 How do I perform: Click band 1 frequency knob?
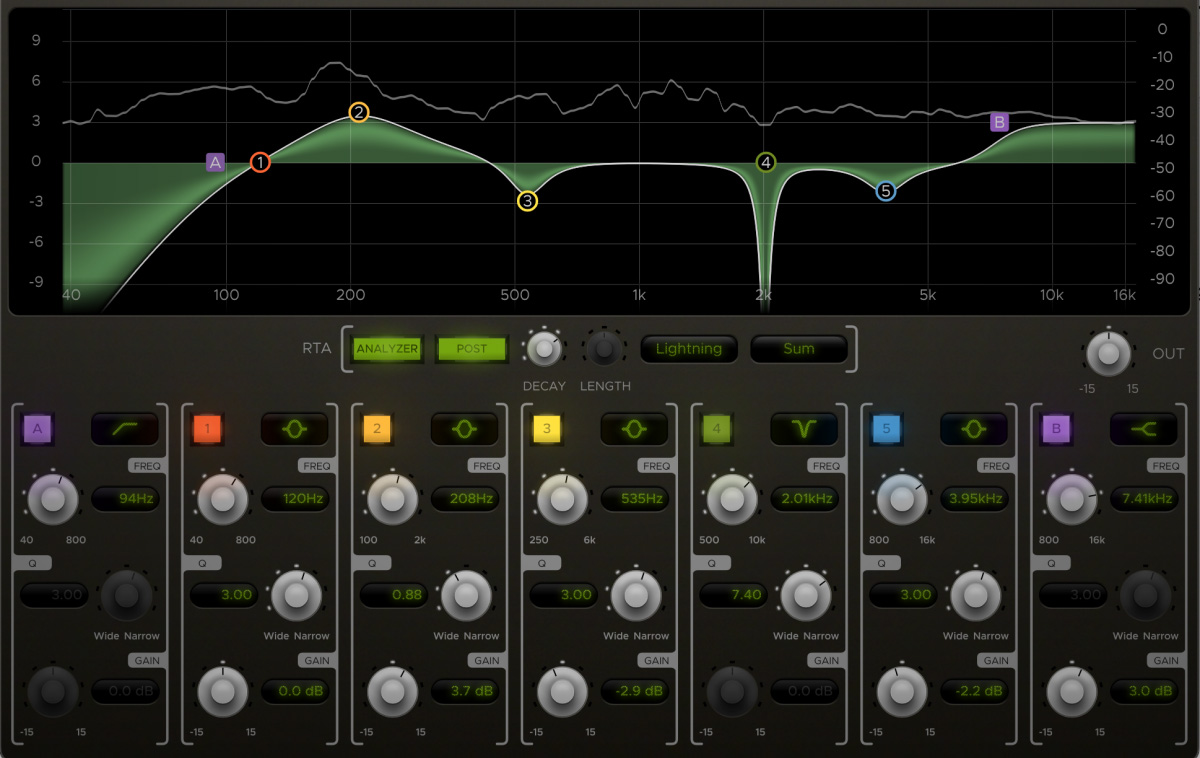pyautogui.click(x=223, y=499)
